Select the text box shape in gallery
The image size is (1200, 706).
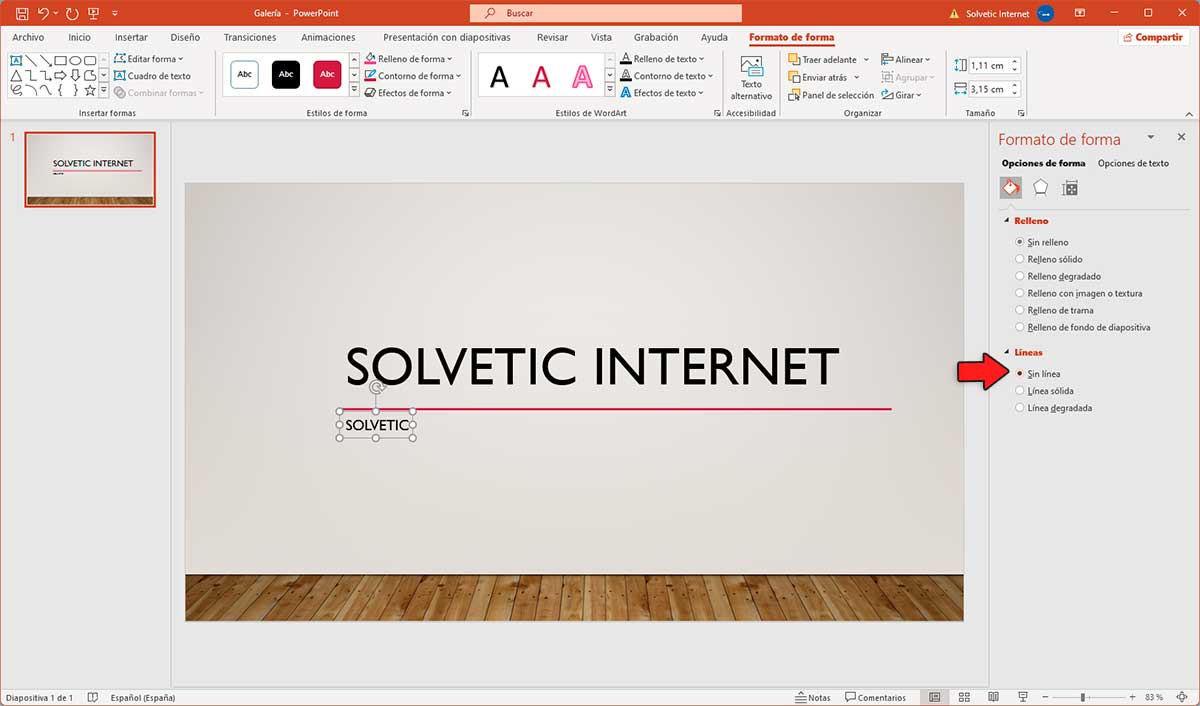(15, 60)
